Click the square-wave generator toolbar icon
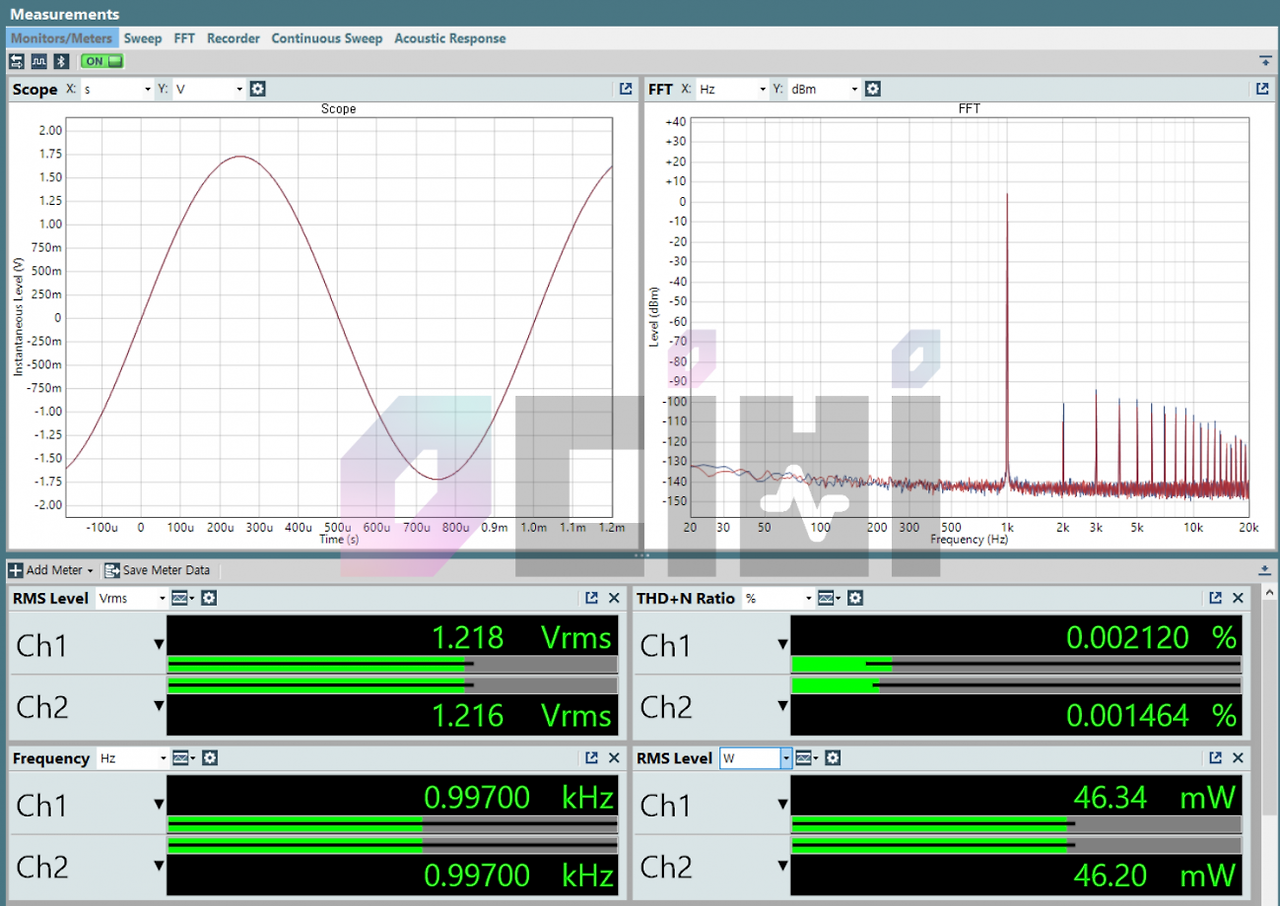 tap(38, 61)
